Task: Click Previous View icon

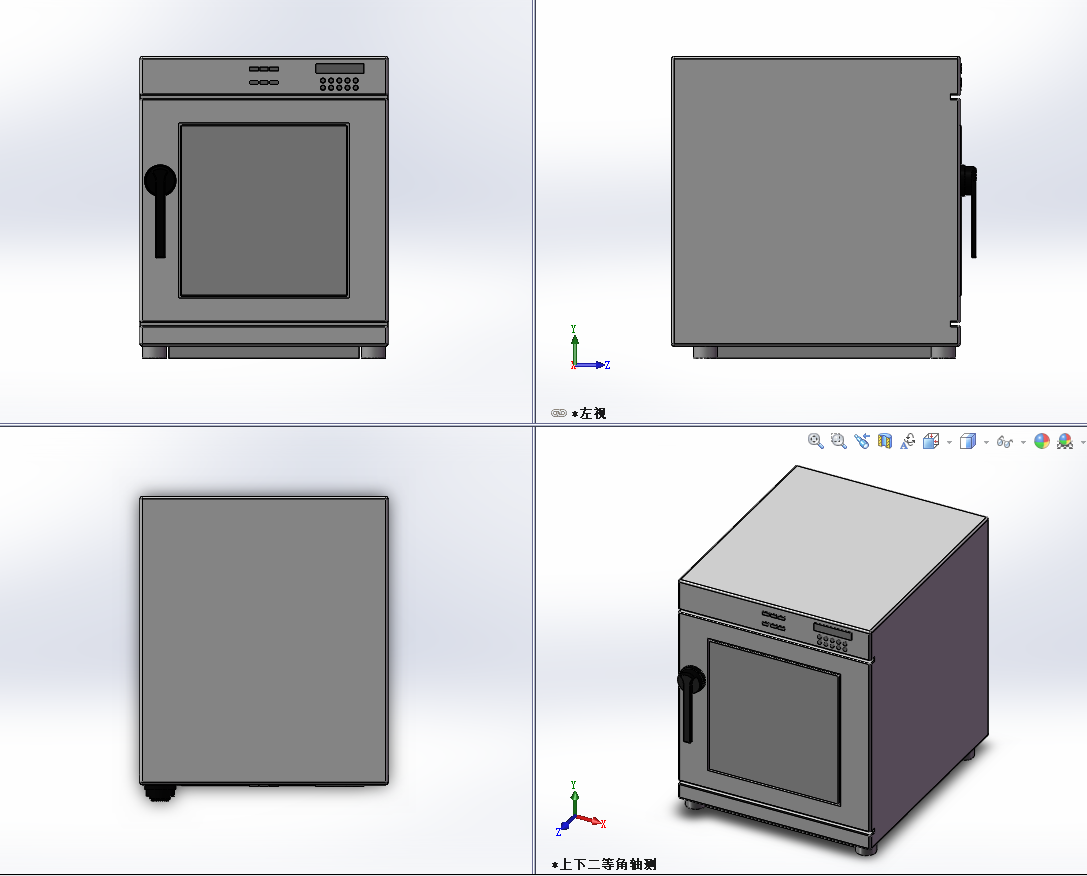Action: click(862, 441)
